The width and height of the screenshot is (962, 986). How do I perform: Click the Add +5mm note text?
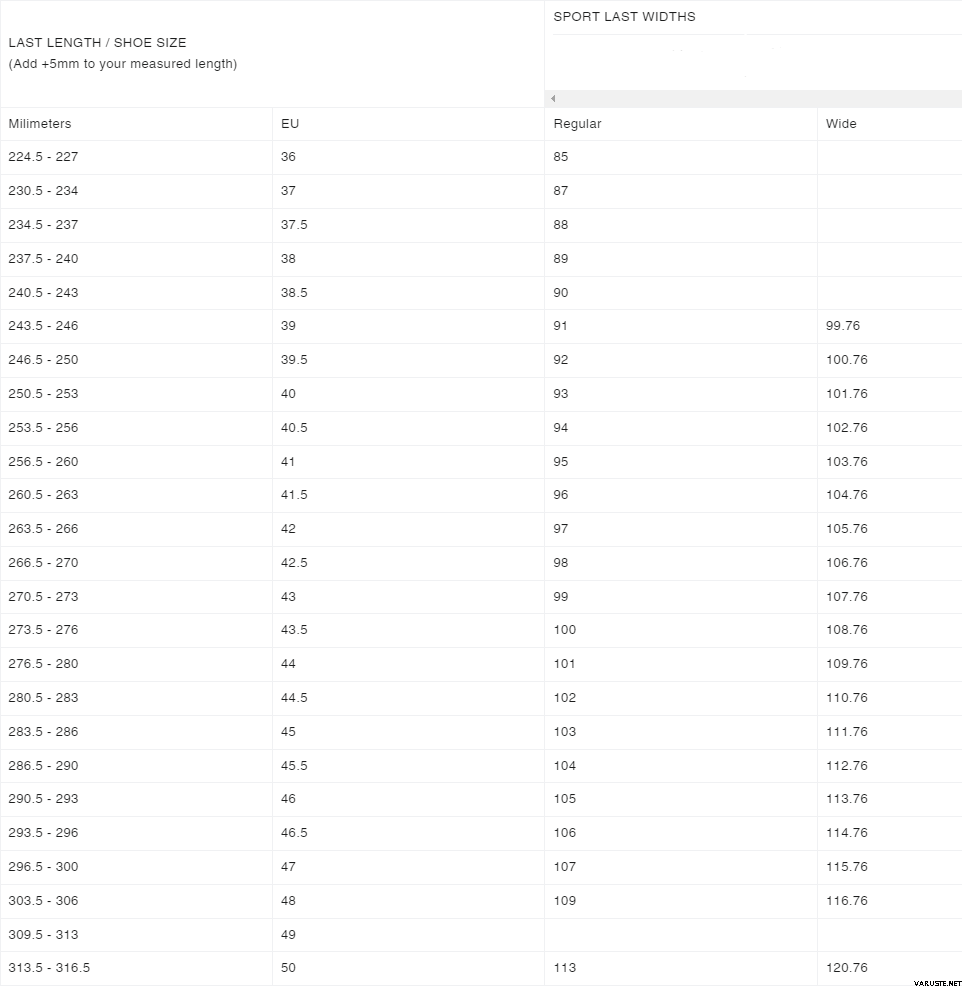(x=122, y=64)
